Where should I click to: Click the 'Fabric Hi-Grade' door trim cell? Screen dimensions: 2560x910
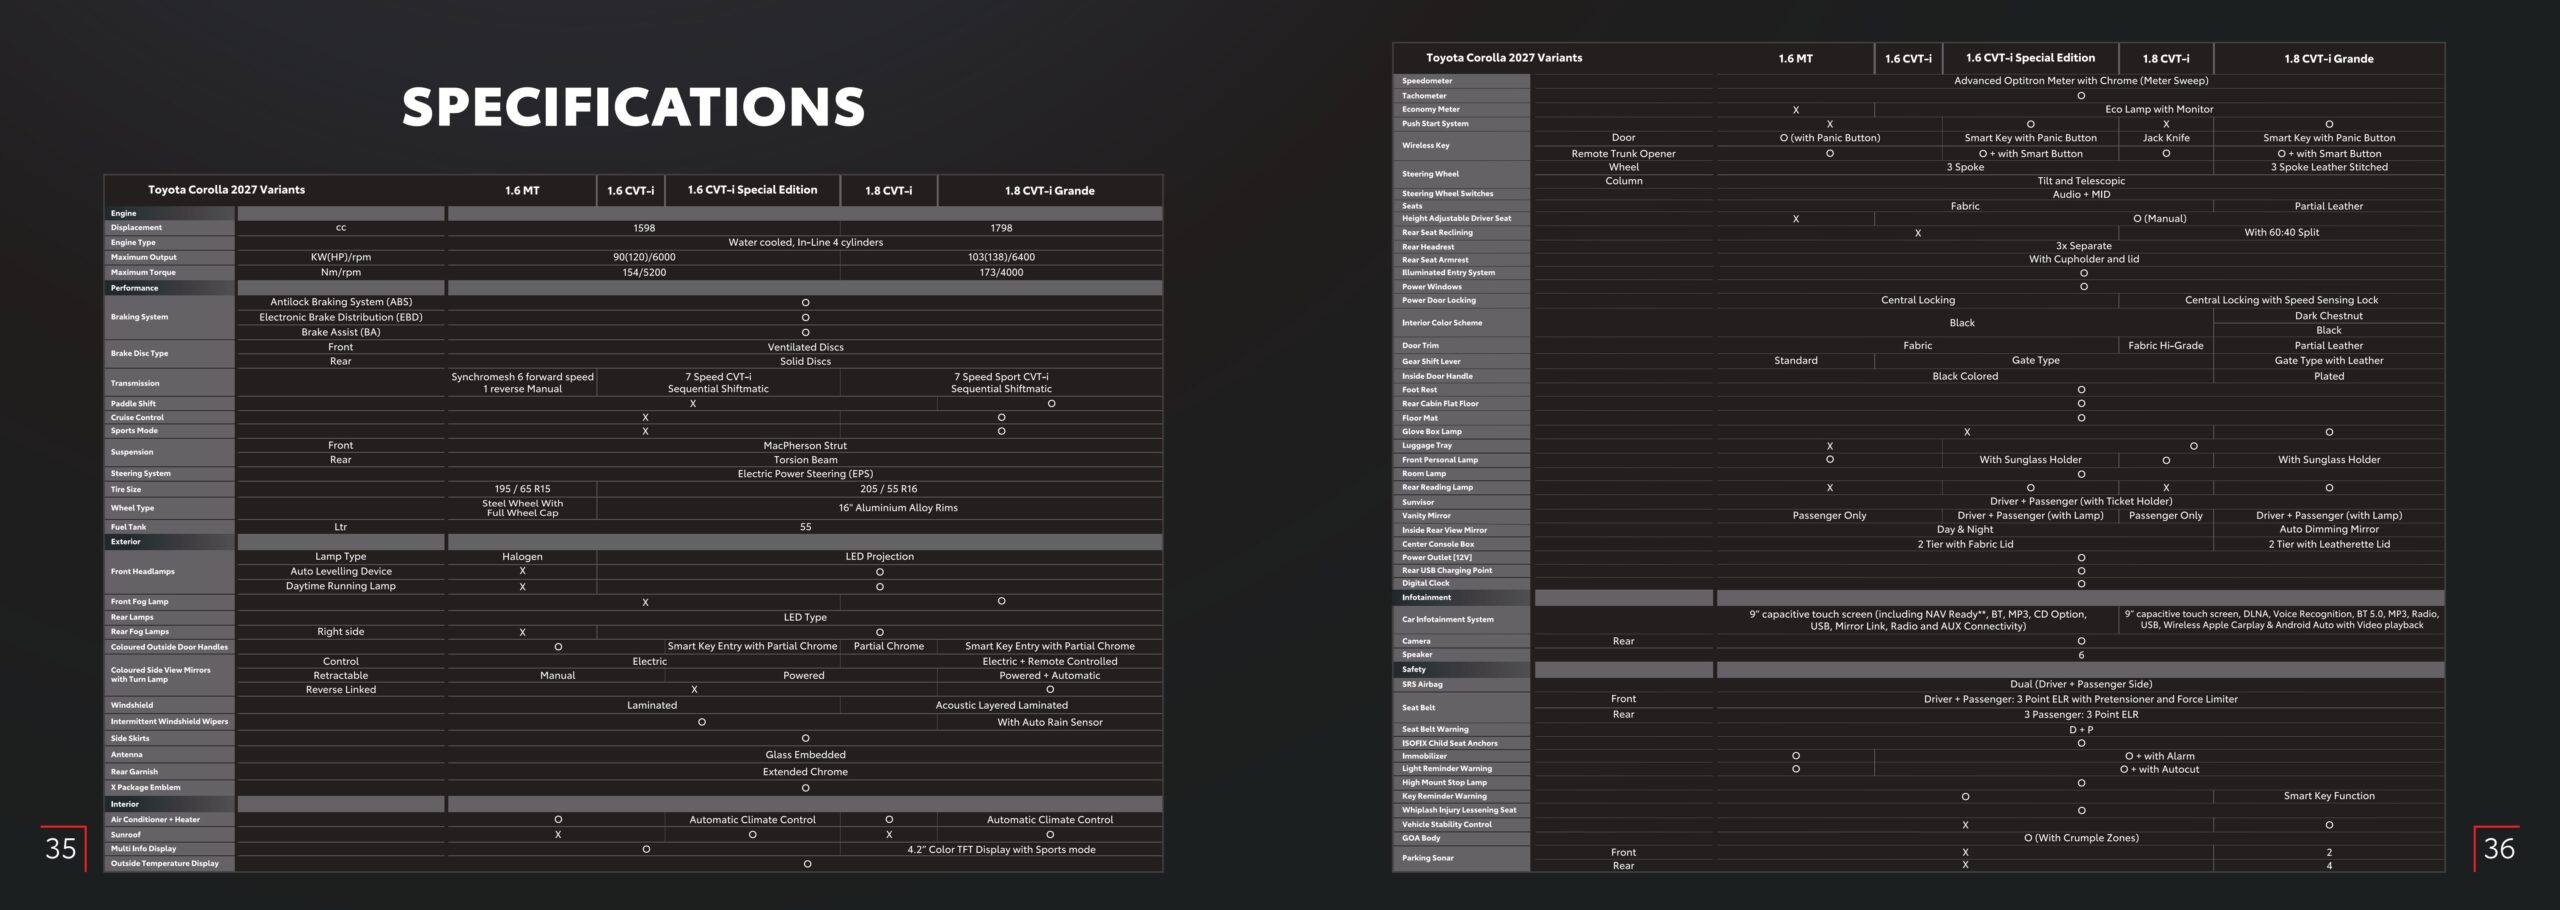pos(2166,346)
